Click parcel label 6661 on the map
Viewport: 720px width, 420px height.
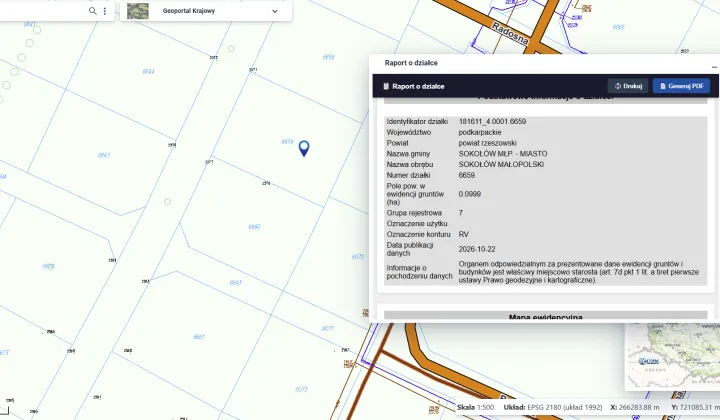tap(199, 337)
